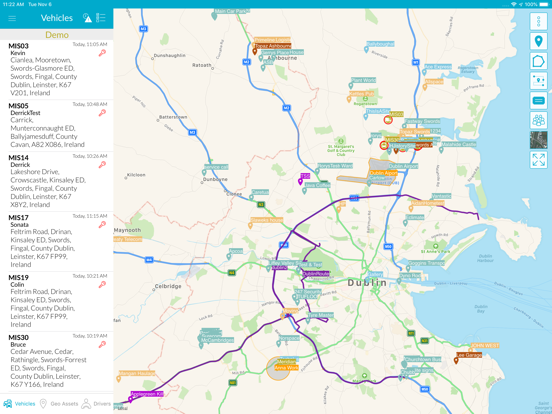This screenshot has height=414, width=552.
Task: Tap the Java Coffee map pin
Action: pos(305,191)
